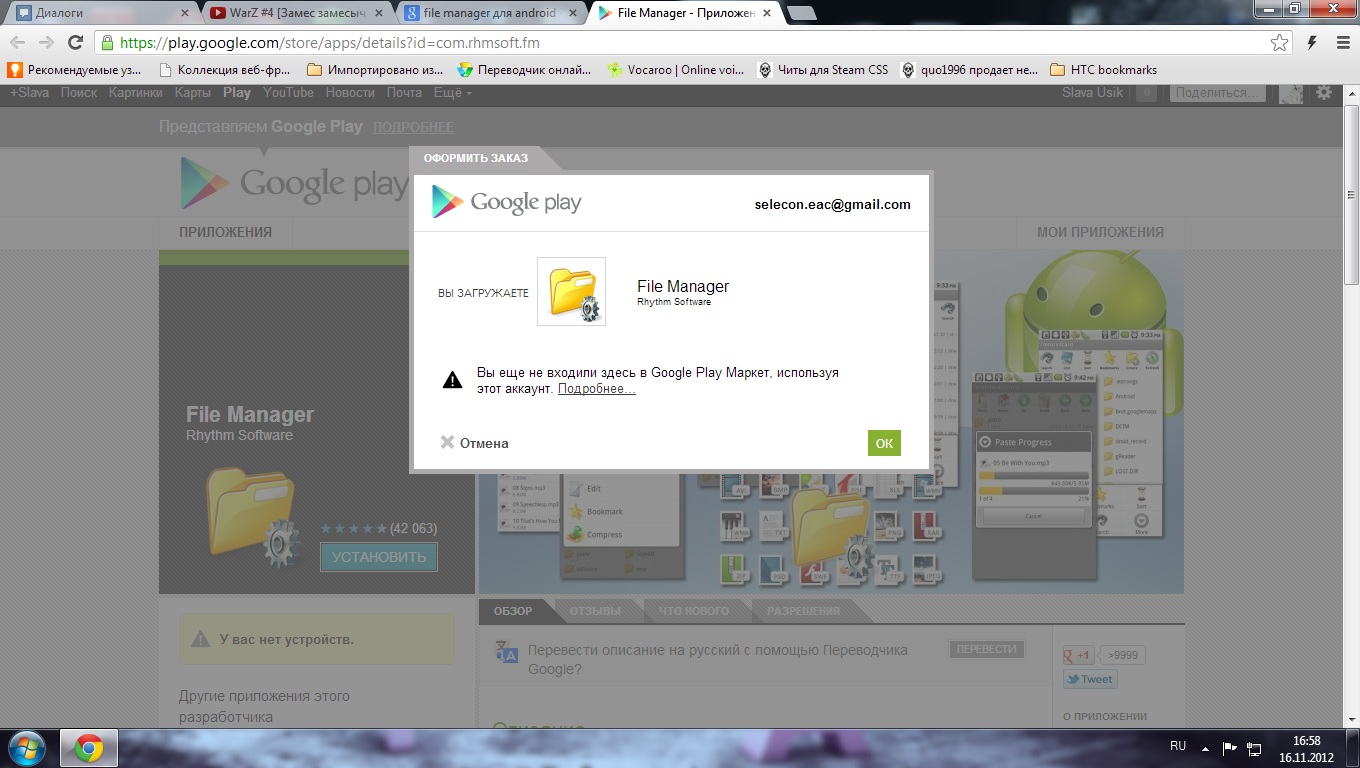
Task: Select the РАЗРЕШЕНИЯ tab
Action: point(803,610)
